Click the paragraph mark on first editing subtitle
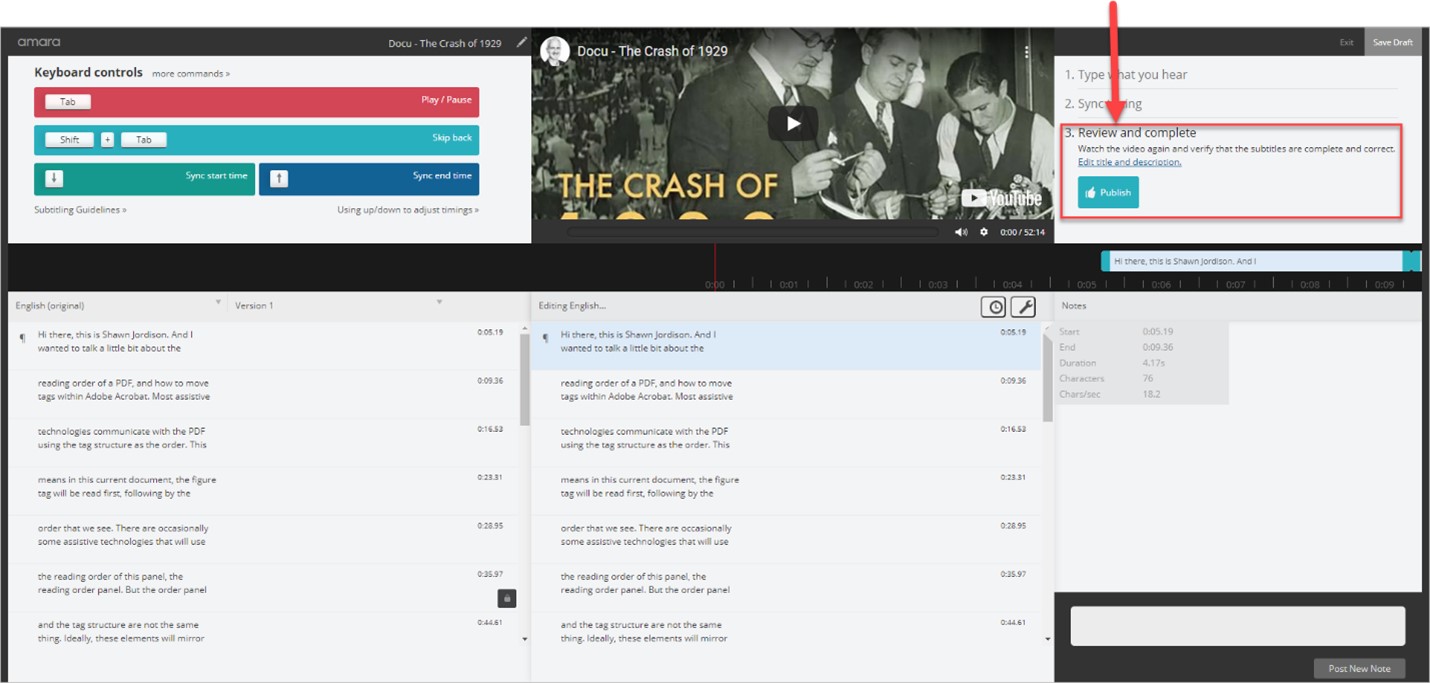Screen dimensions: 1430x683 click(545, 338)
